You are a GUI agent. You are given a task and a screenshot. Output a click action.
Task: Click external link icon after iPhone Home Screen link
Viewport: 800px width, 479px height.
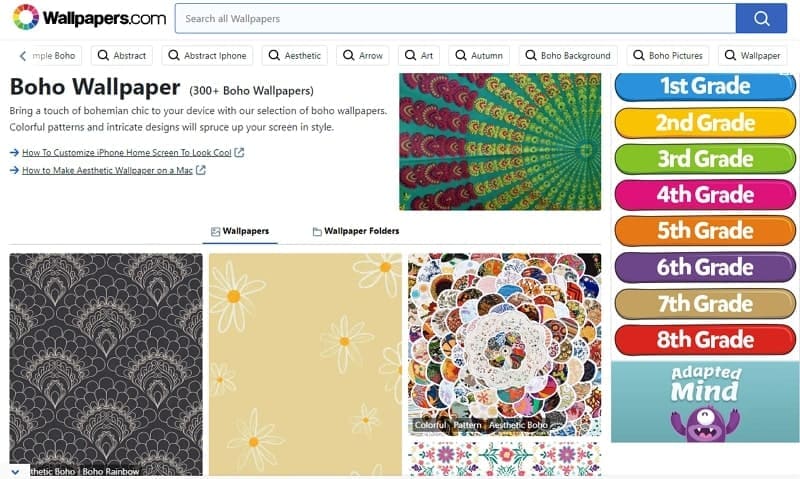pos(239,152)
